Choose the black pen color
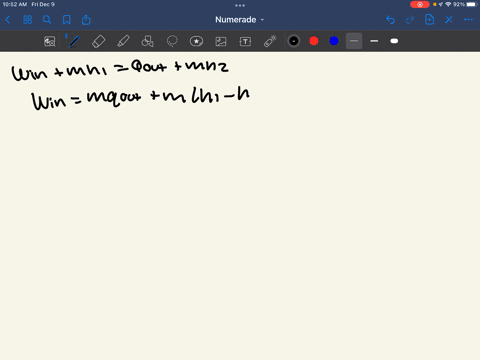 294,41
